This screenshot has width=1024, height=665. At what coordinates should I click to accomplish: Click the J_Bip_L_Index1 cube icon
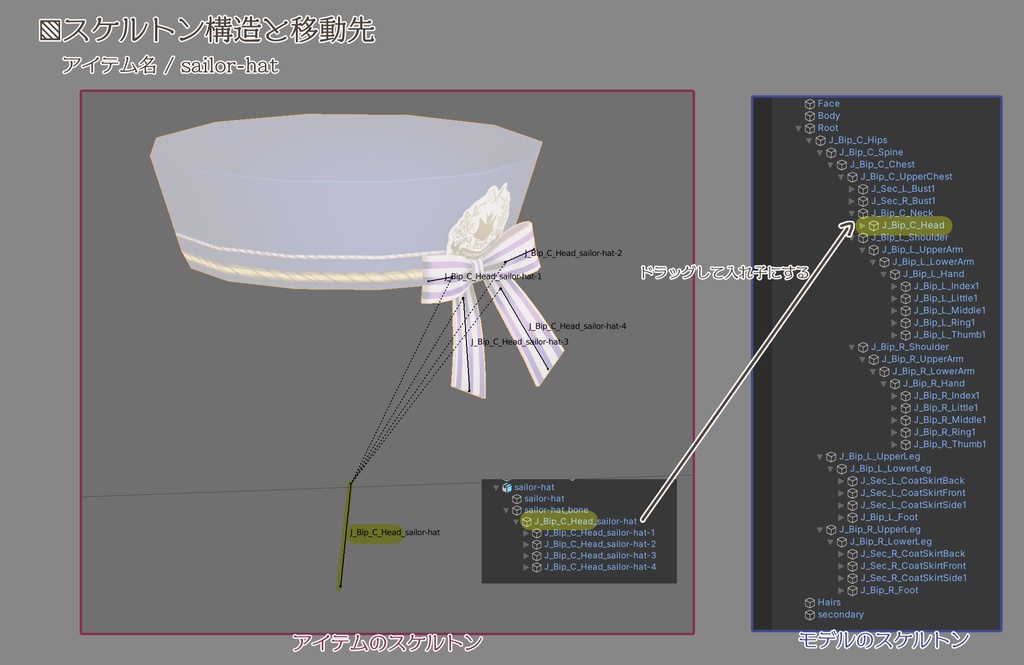pos(906,286)
